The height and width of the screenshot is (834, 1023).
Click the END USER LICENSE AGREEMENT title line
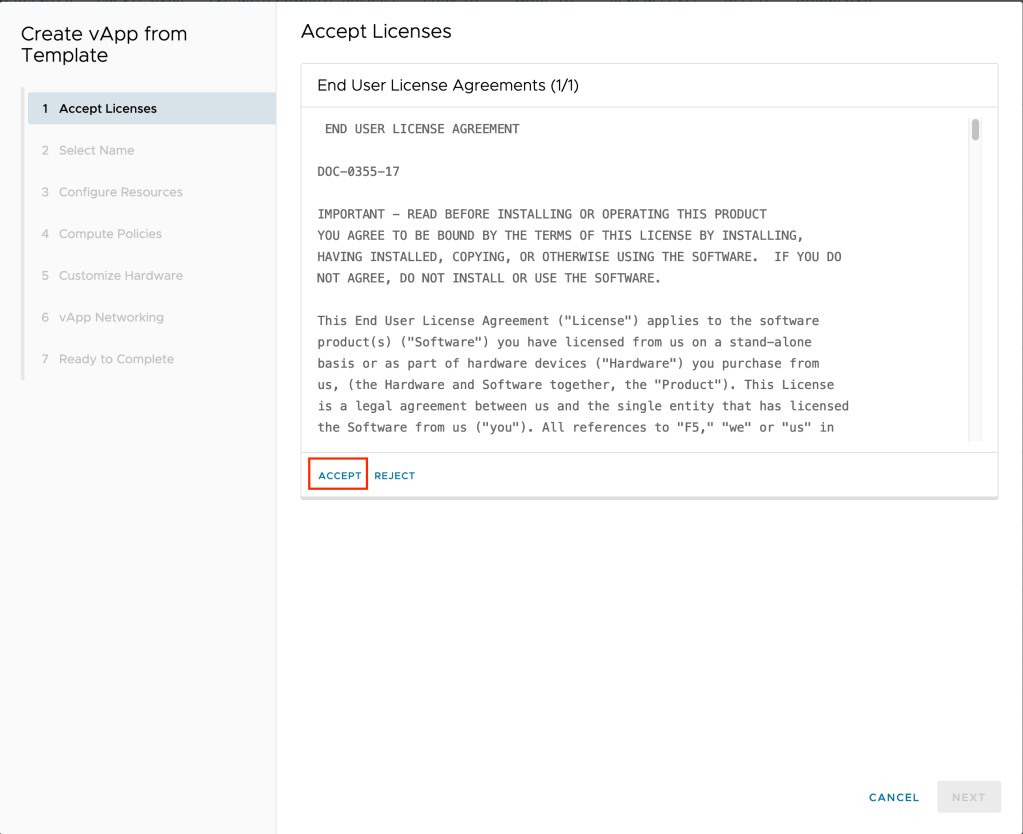[422, 129]
